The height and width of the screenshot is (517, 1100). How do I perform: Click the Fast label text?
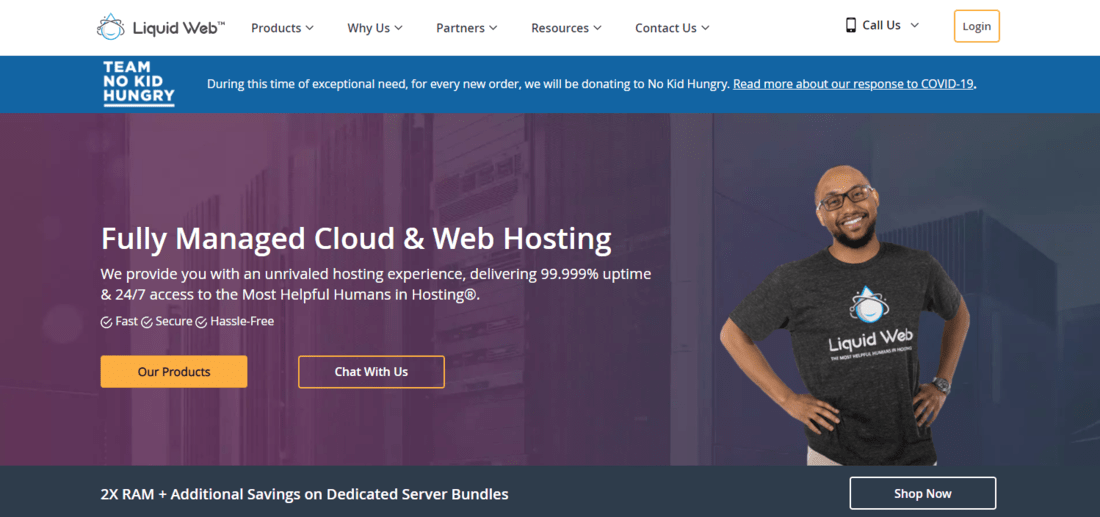point(126,322)
